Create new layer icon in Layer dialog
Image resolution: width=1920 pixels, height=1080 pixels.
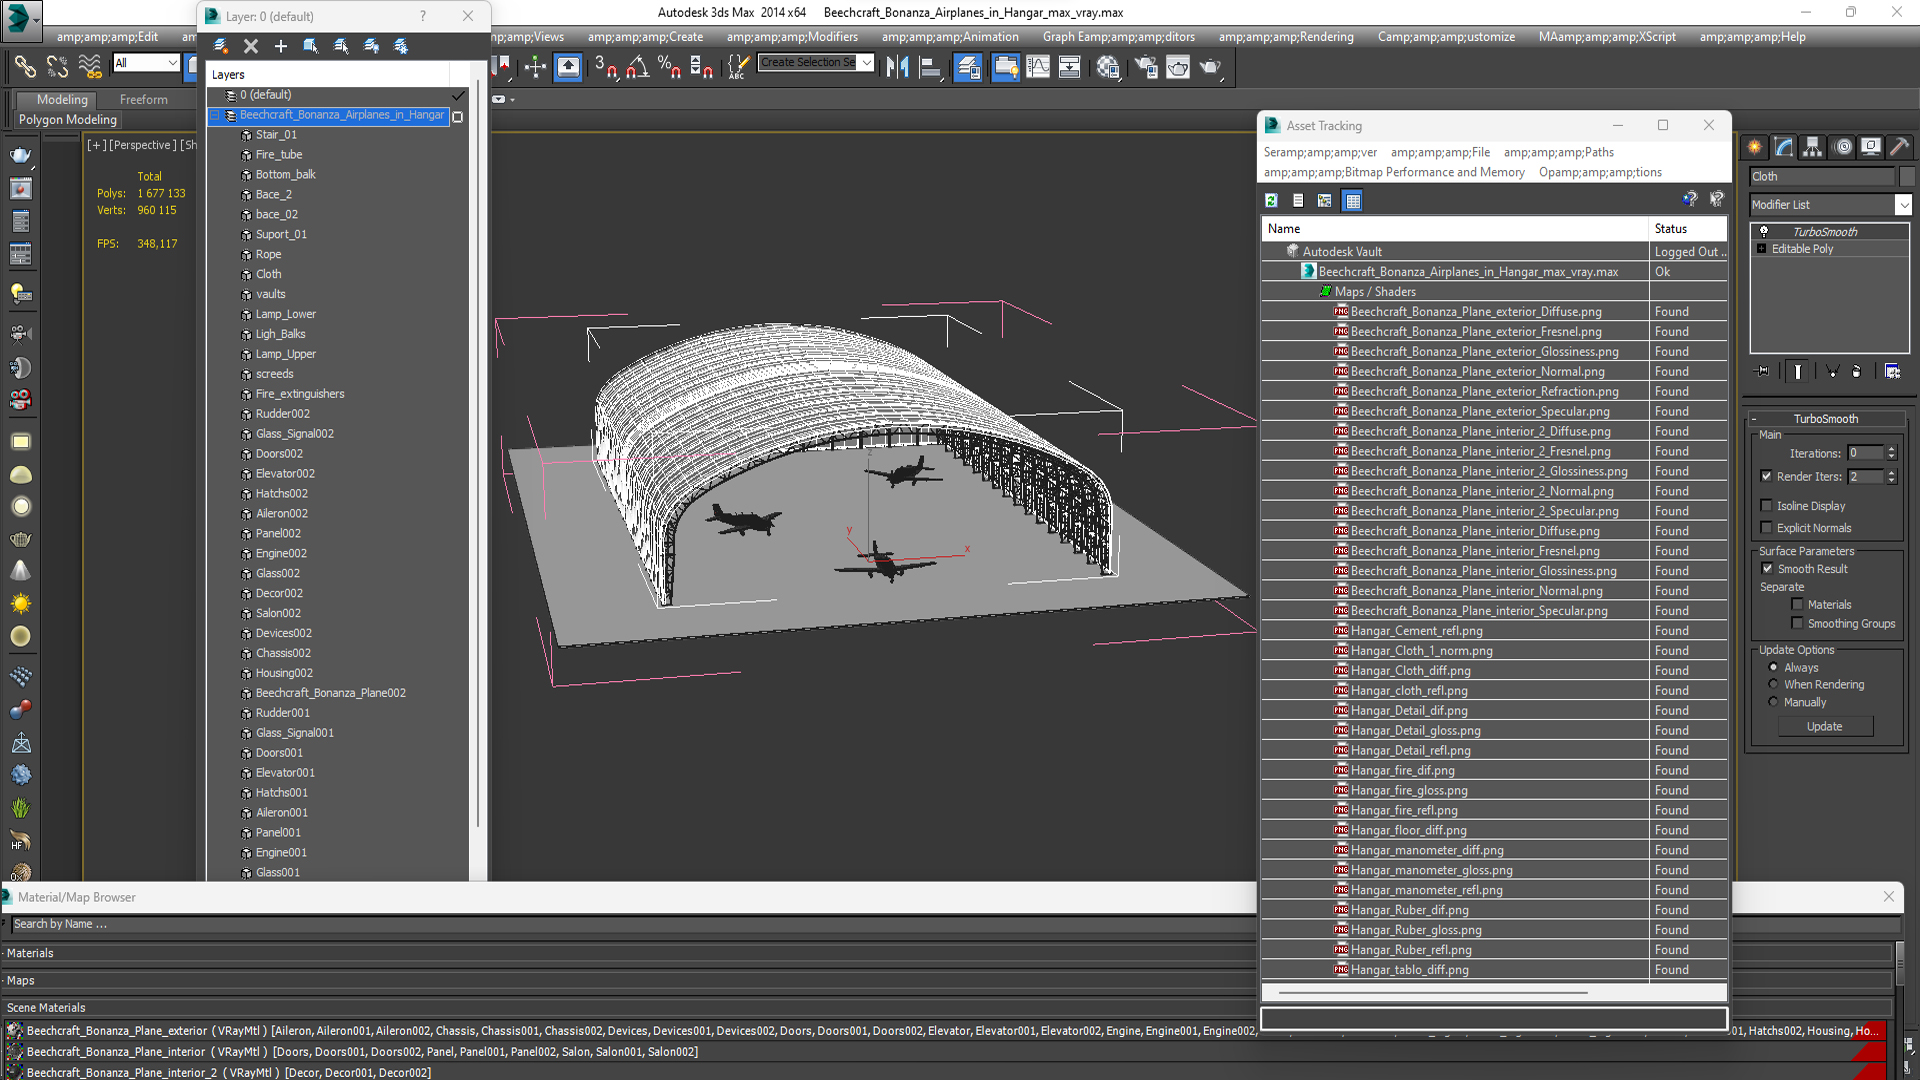coord(221,46)
